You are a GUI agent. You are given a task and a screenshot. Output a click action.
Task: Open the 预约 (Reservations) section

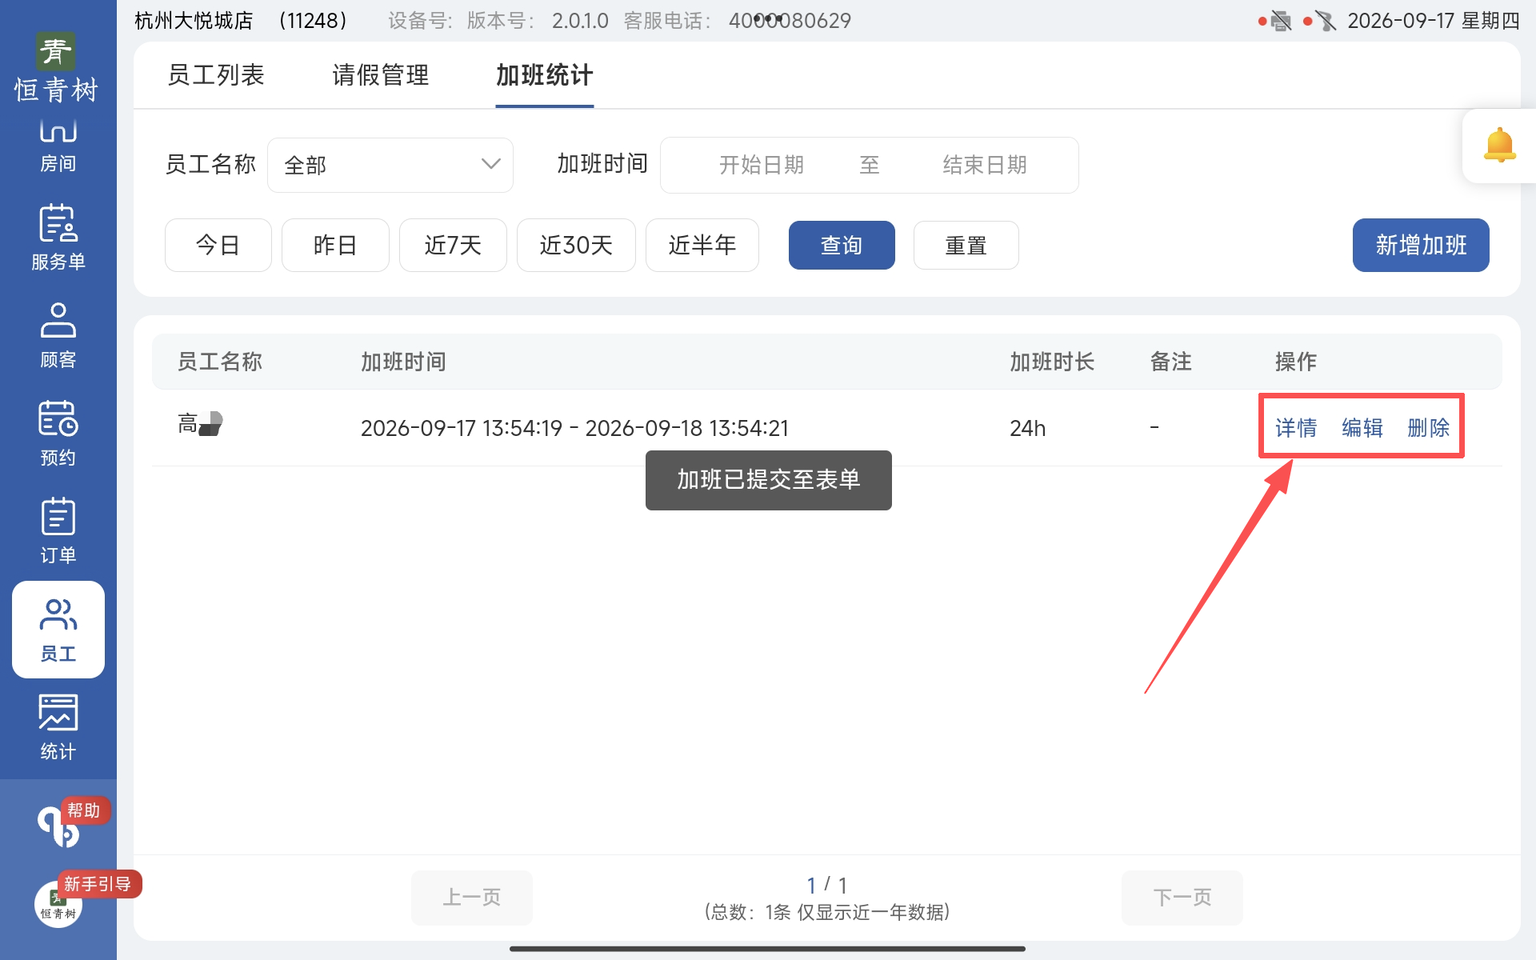tap(58, 434)
